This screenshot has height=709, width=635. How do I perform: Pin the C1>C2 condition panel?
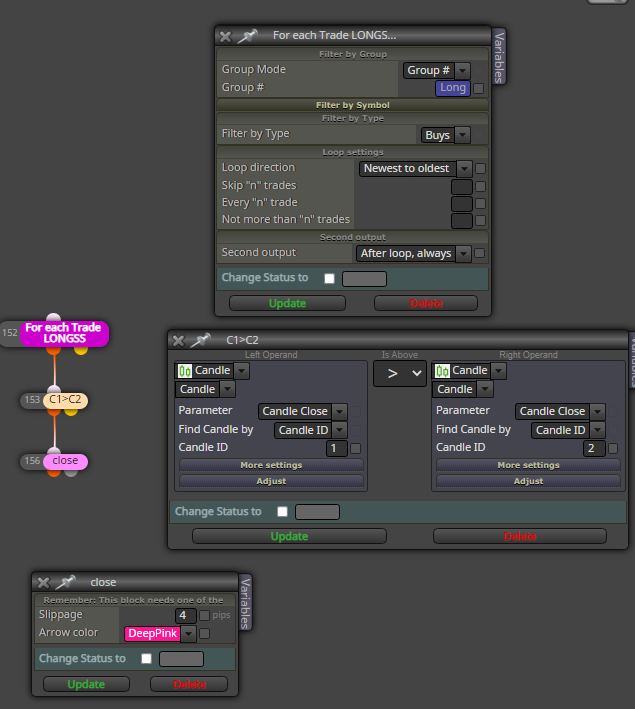click(200, 340)
